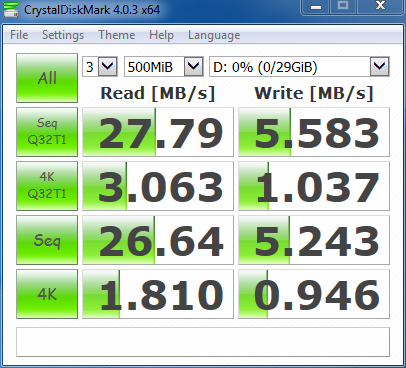The image size is (406, 368).
Task: Click the empty comment field at bottom
Action: coord(203,342)
